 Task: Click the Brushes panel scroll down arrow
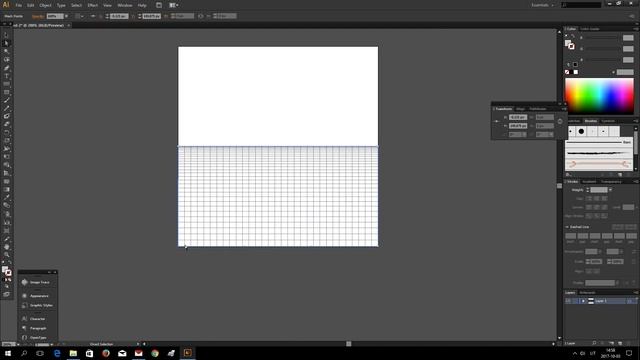(636, 168)
